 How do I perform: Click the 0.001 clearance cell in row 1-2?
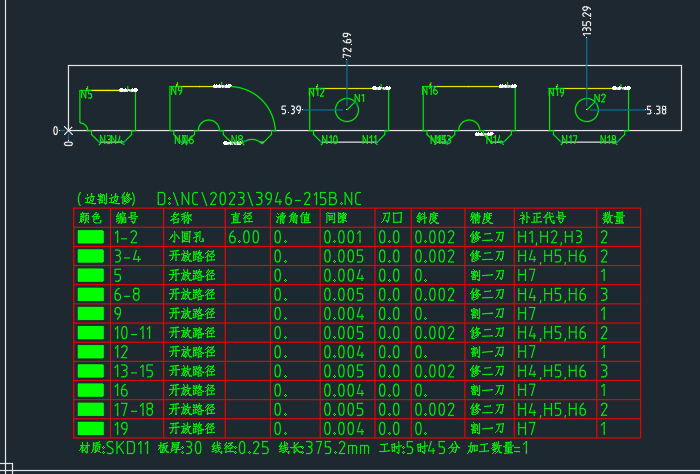(343, 237)
